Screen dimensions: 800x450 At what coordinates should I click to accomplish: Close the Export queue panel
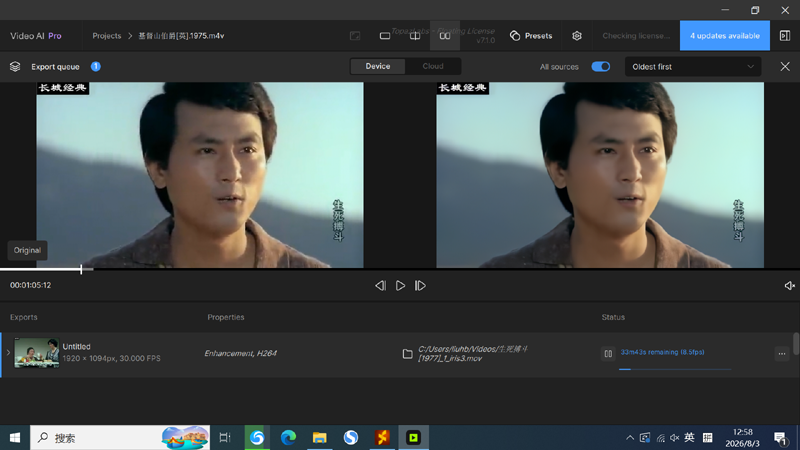(785, 66)
